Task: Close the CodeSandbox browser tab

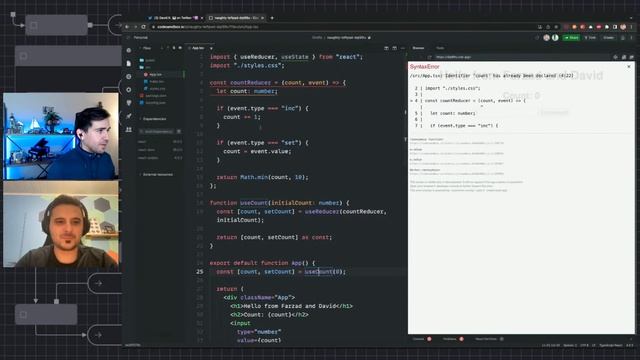Action: (x=262, y=18)
